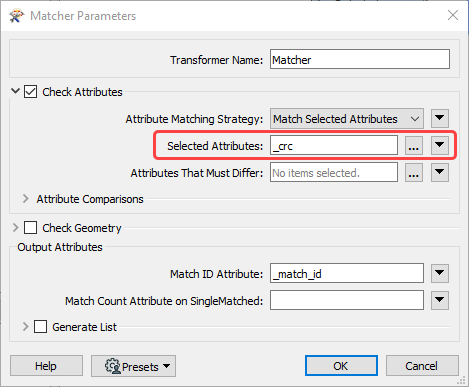This screenshot has width=469, height=387.
Task: Open Attribute Matching Strategy dropdown
Action: [347, 119]
